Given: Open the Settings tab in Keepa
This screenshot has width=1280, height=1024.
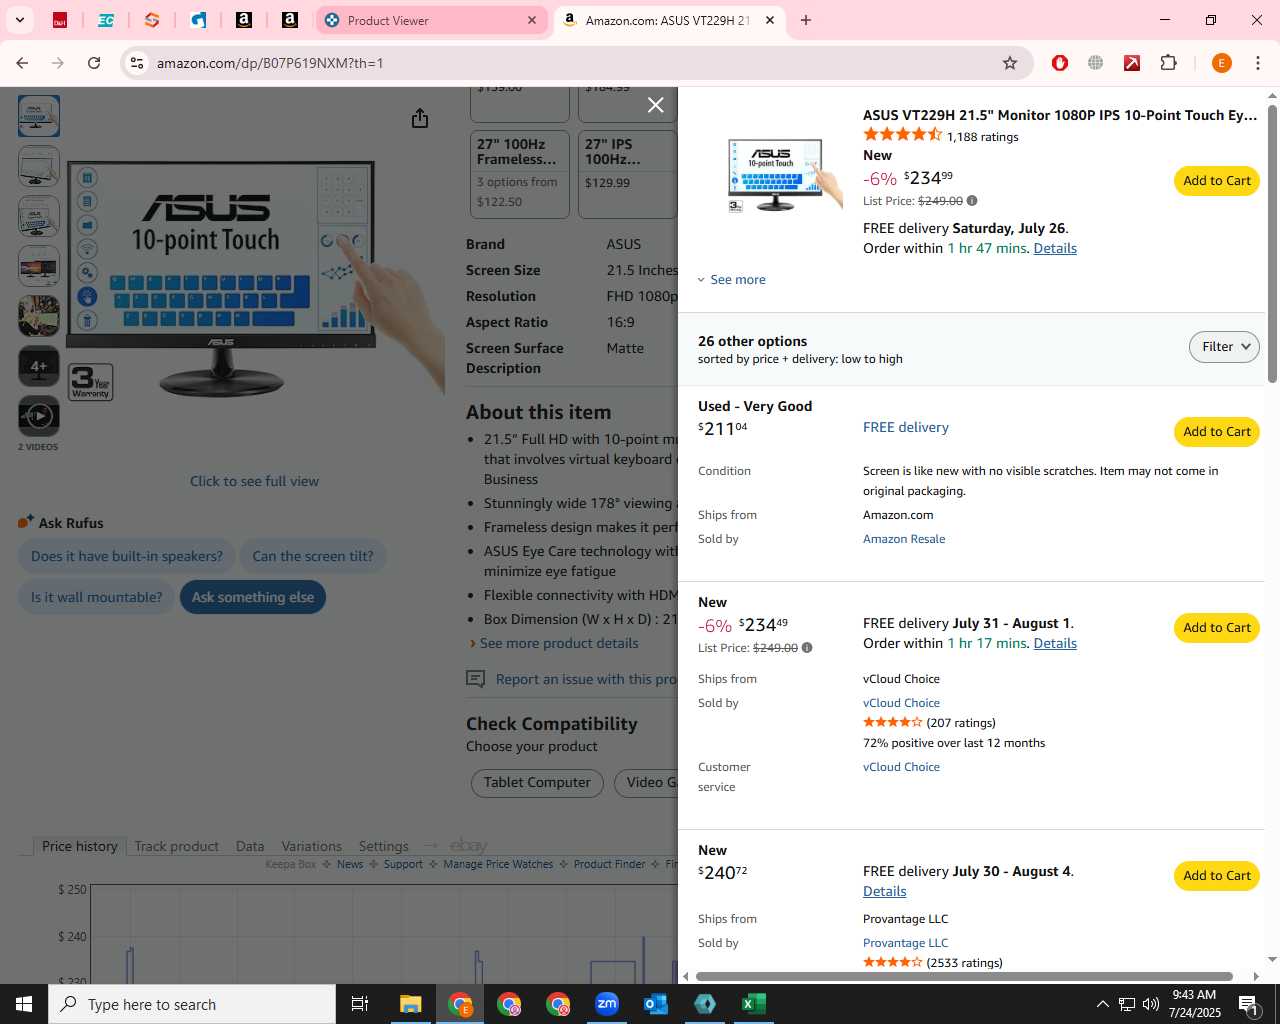Looking at the screenshot, I should point(383,846).
